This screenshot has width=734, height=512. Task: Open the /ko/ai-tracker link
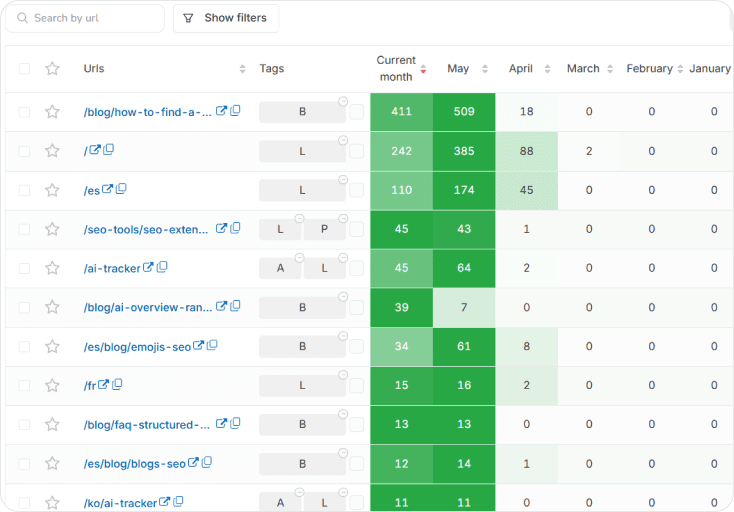click(x=120, y=503)
